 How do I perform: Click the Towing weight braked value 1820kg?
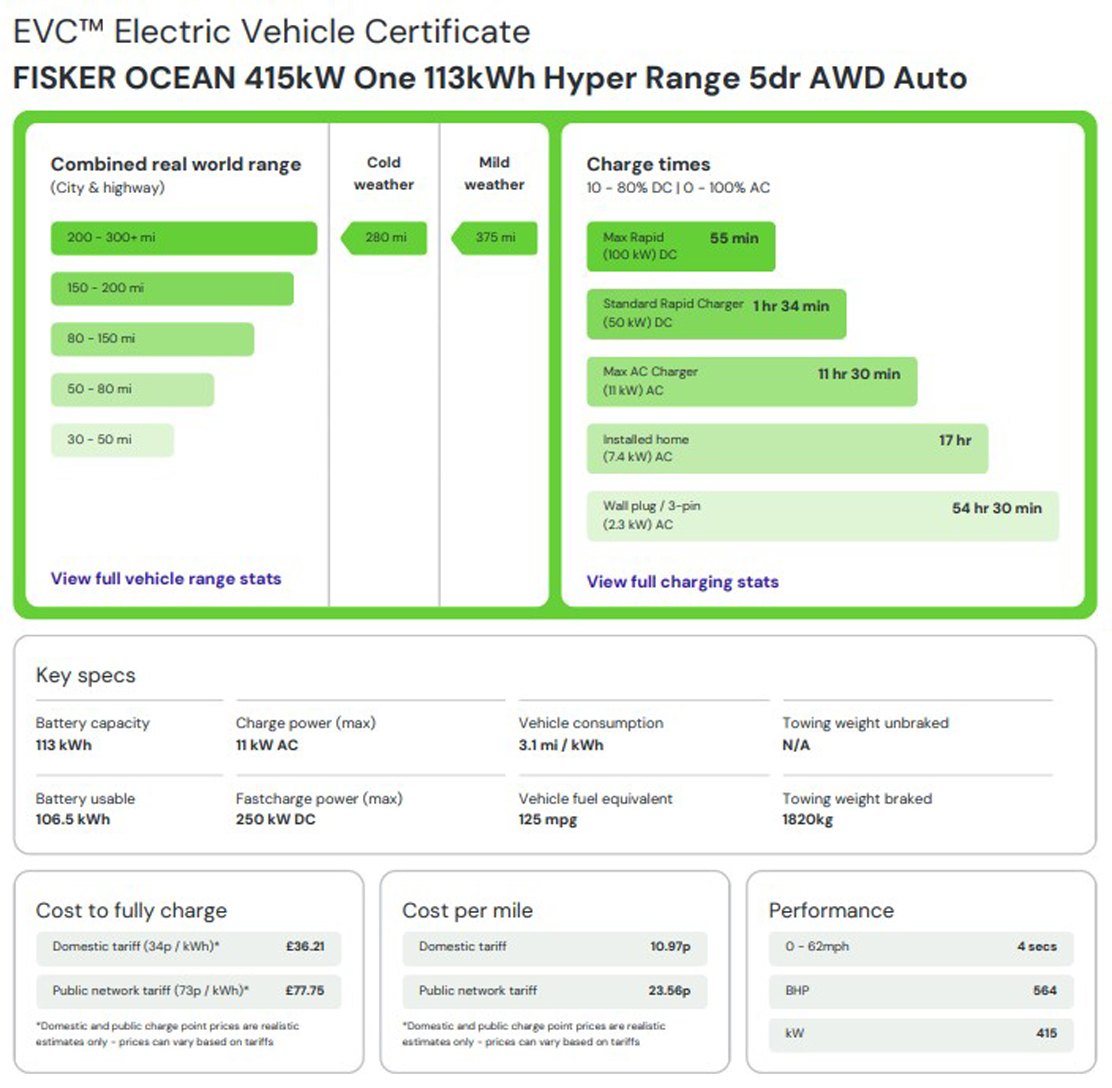pyautogui.click(x=808, y=819)
